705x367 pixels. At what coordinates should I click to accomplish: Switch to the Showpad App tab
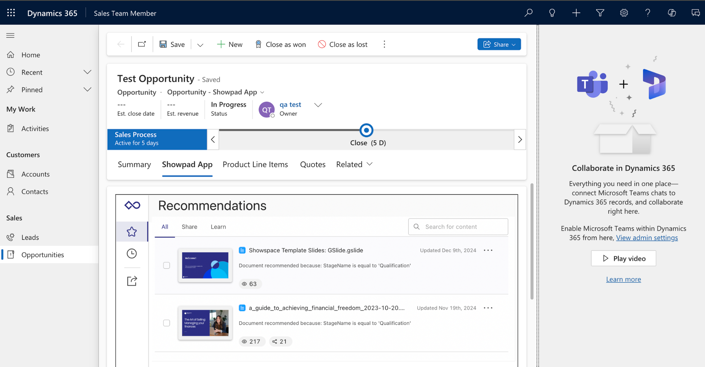pos(187,165)
